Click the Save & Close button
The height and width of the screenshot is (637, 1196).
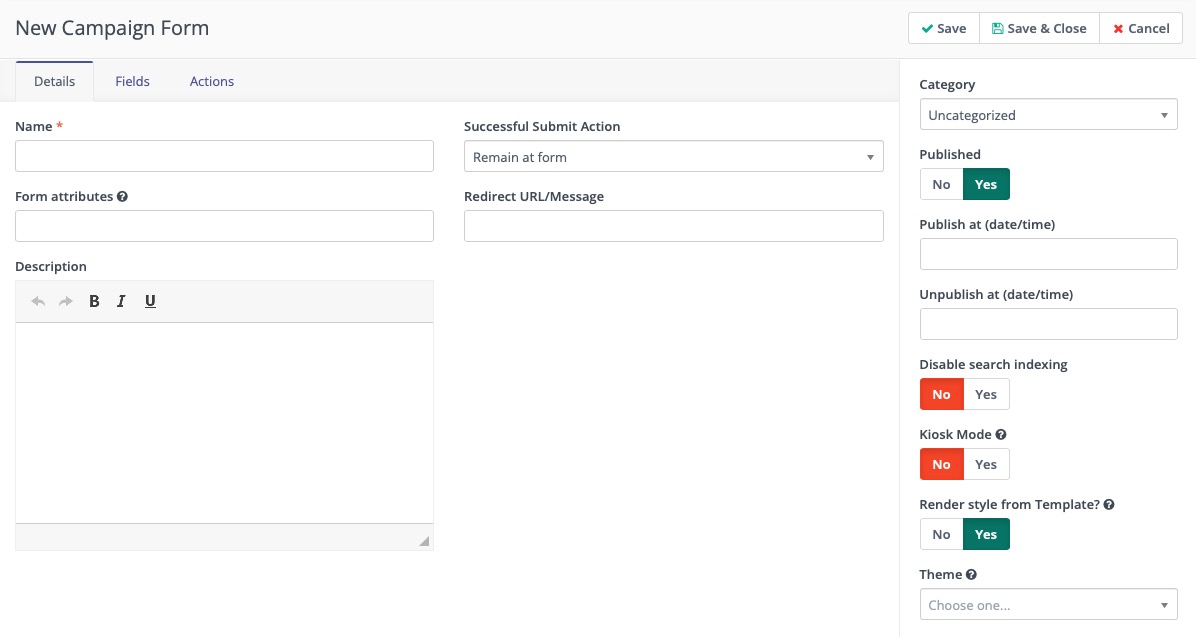pos(1039,28)
